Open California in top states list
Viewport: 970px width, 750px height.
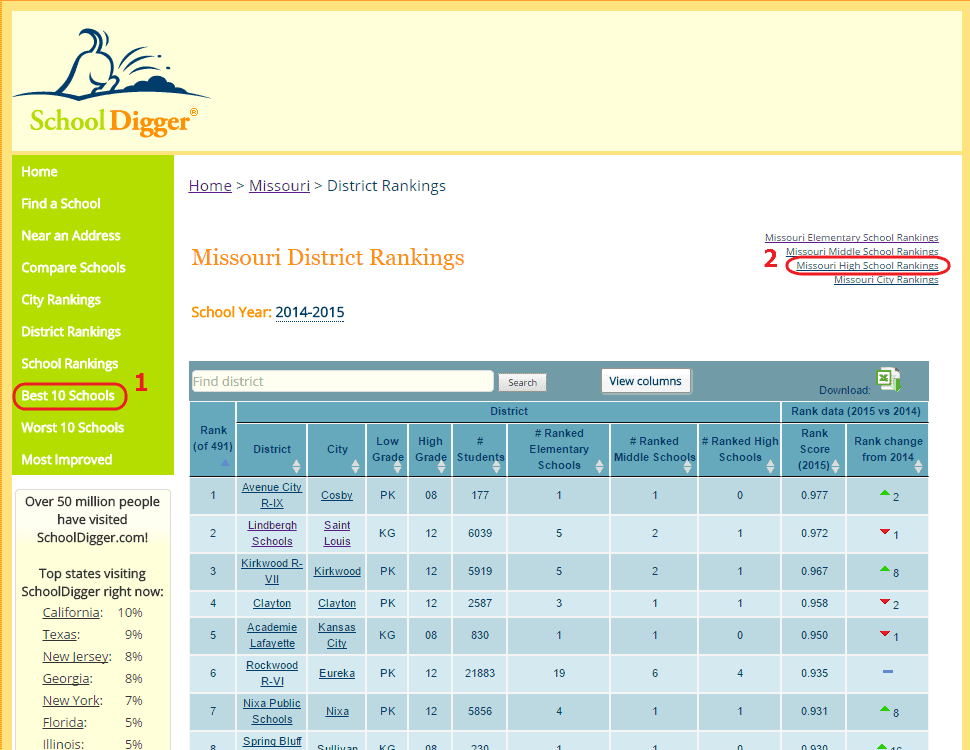(70, 613)
